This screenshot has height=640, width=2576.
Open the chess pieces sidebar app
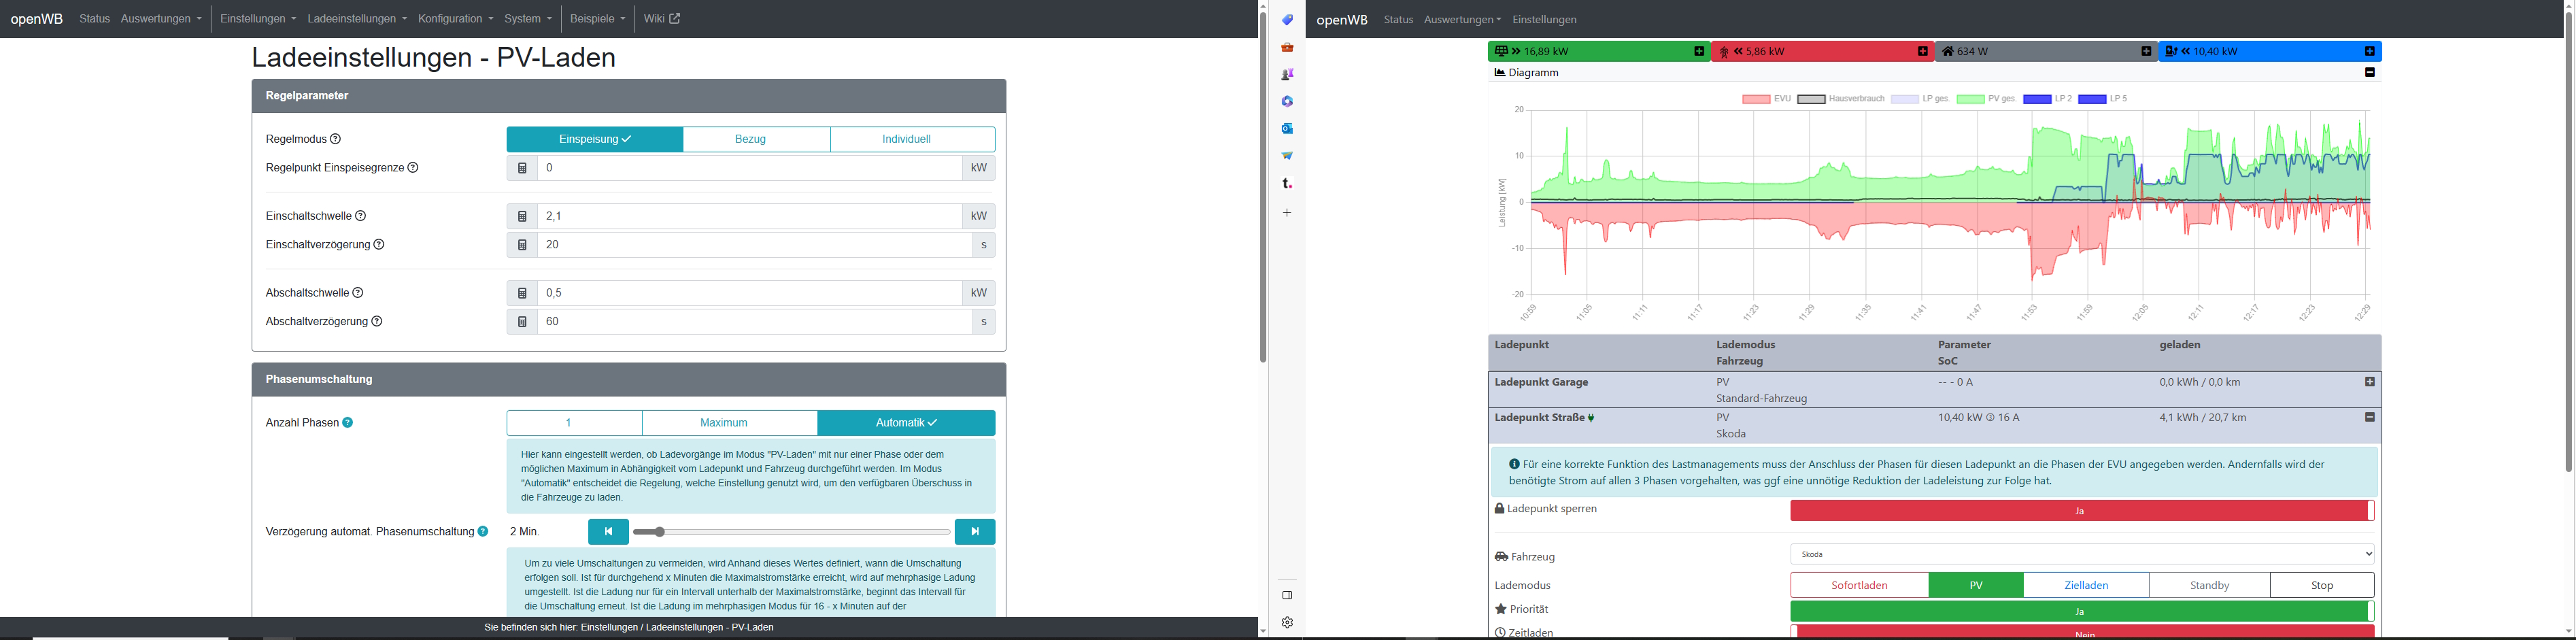(x=1287, y=74)
